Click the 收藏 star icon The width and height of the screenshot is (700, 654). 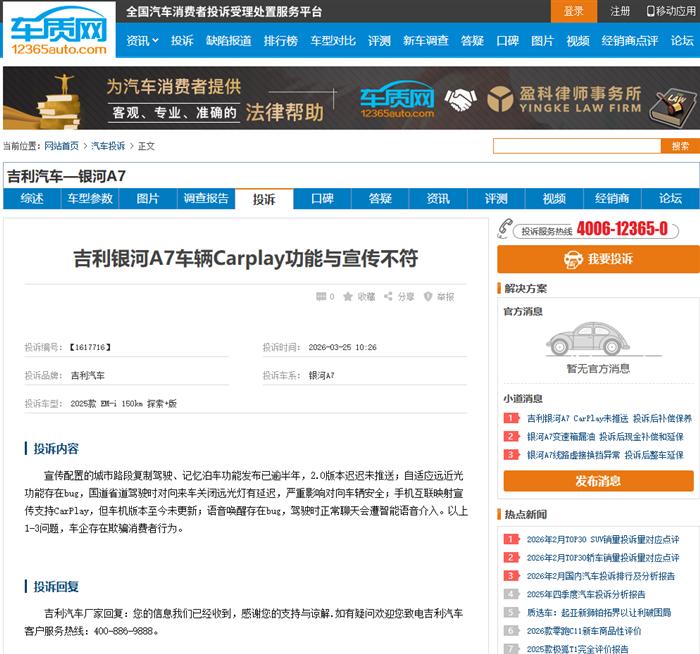(x=348, y=297)
